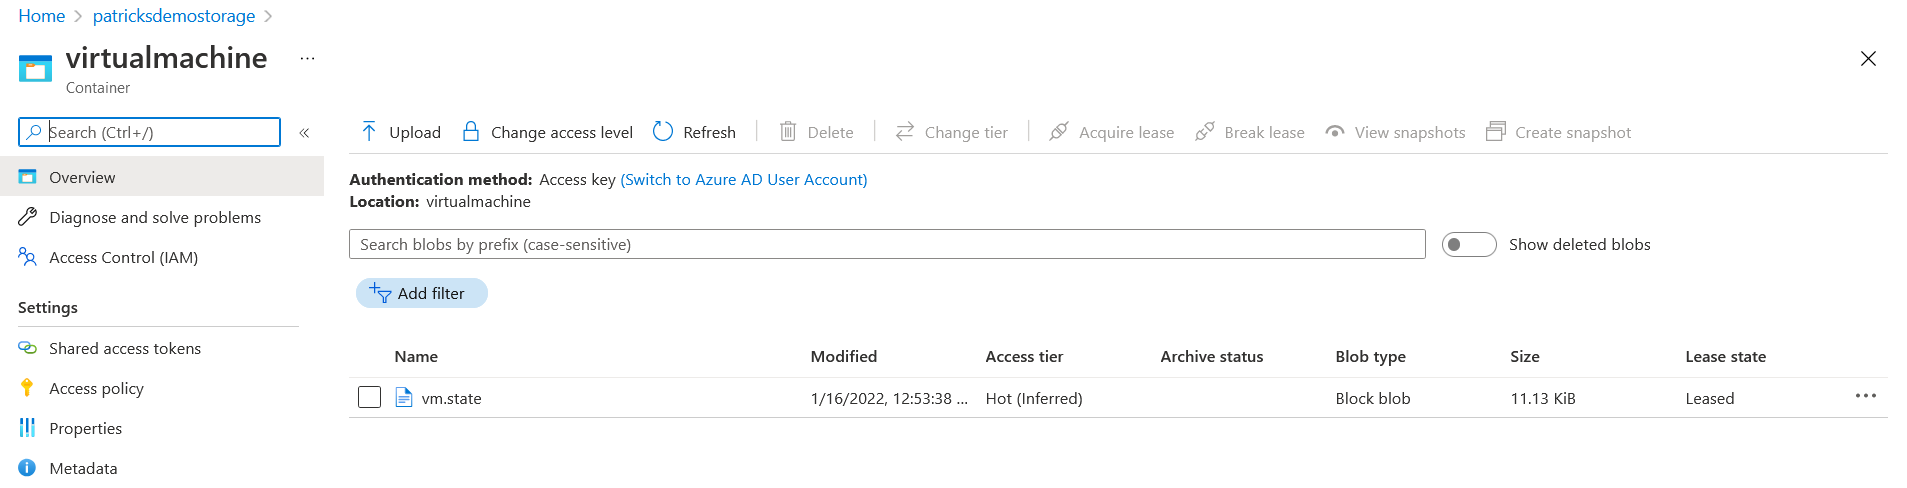Click the Upload toolbar button label
The width and height of the screenshot is (1907, 488).
(415, 132)
